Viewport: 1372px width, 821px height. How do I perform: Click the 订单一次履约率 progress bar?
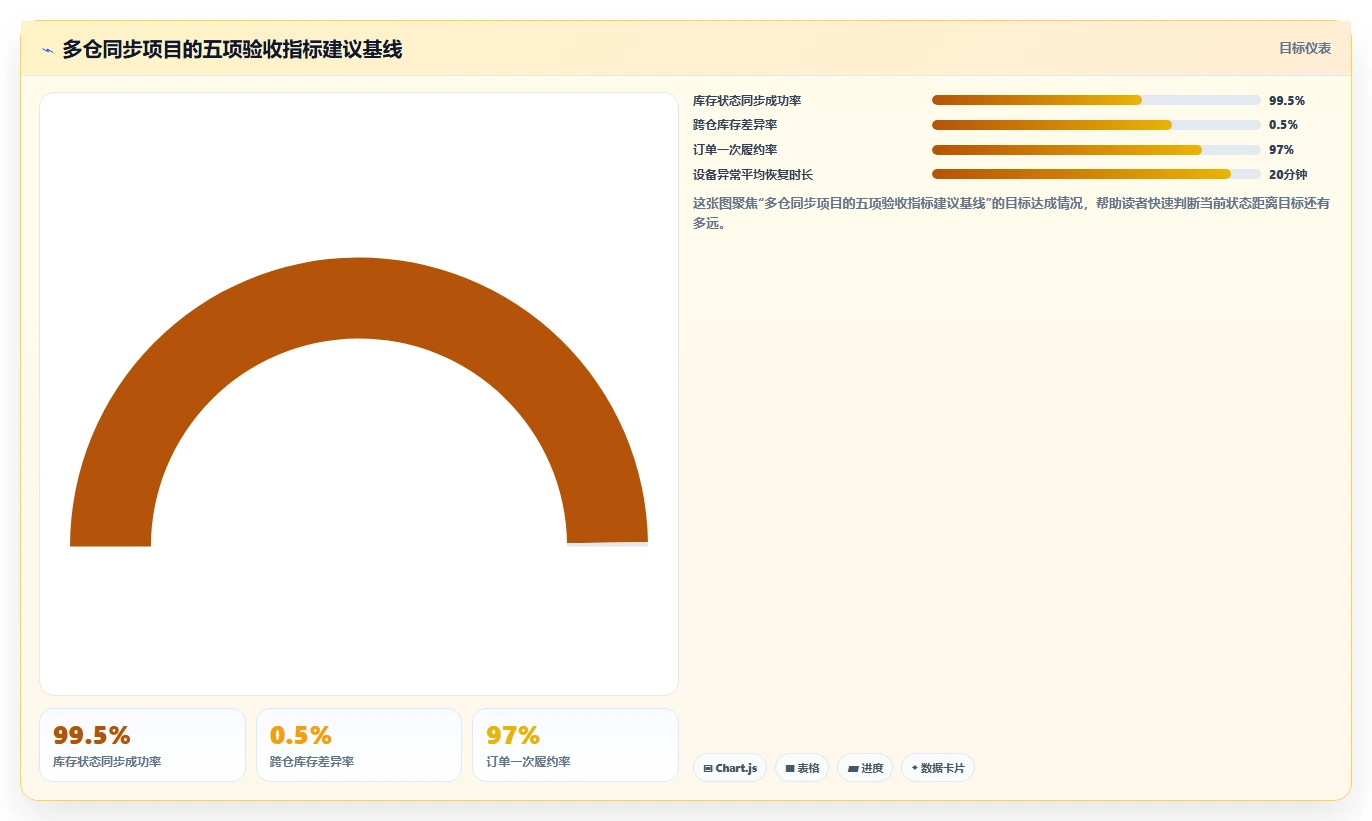(x=1096, y=150)
